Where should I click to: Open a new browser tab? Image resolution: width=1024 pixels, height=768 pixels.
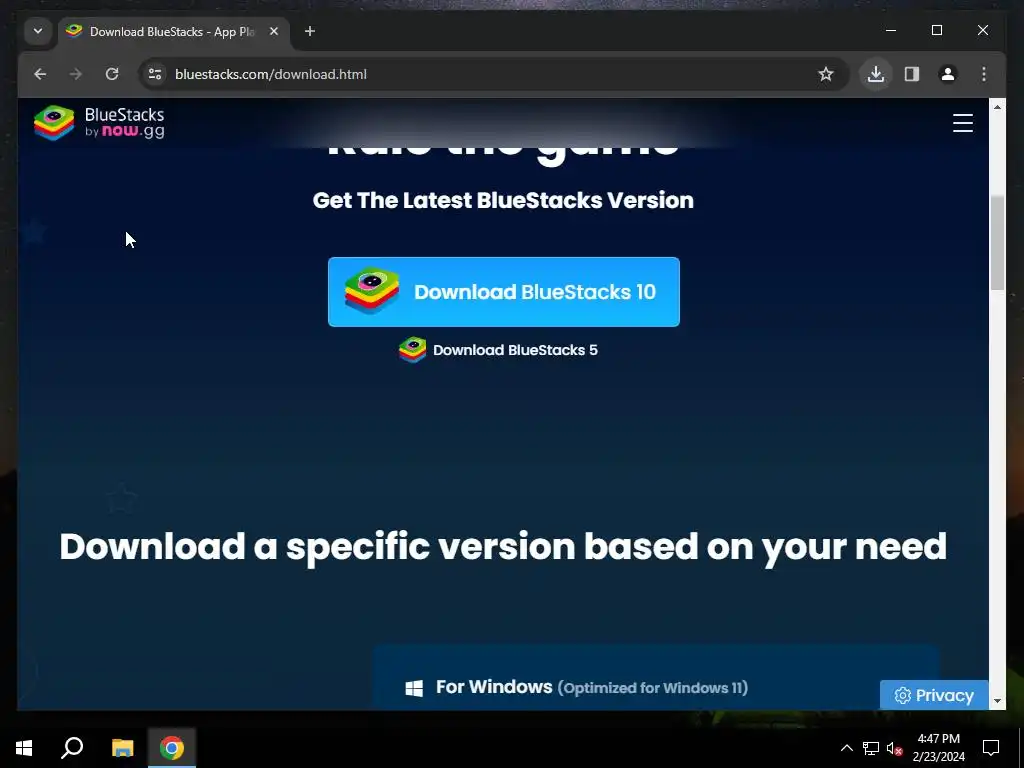[x=310, y=31]
